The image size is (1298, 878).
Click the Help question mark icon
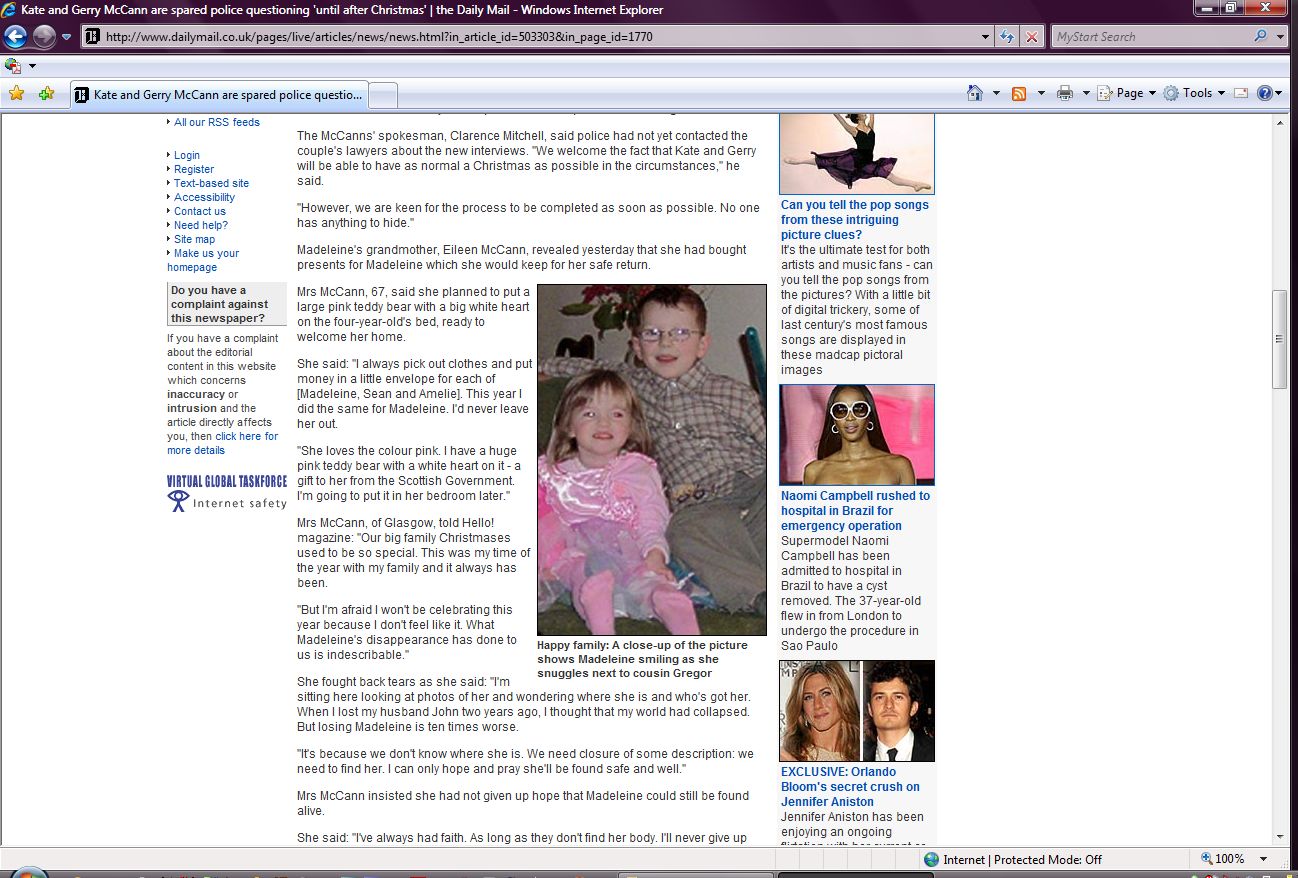click(1265, 93)
